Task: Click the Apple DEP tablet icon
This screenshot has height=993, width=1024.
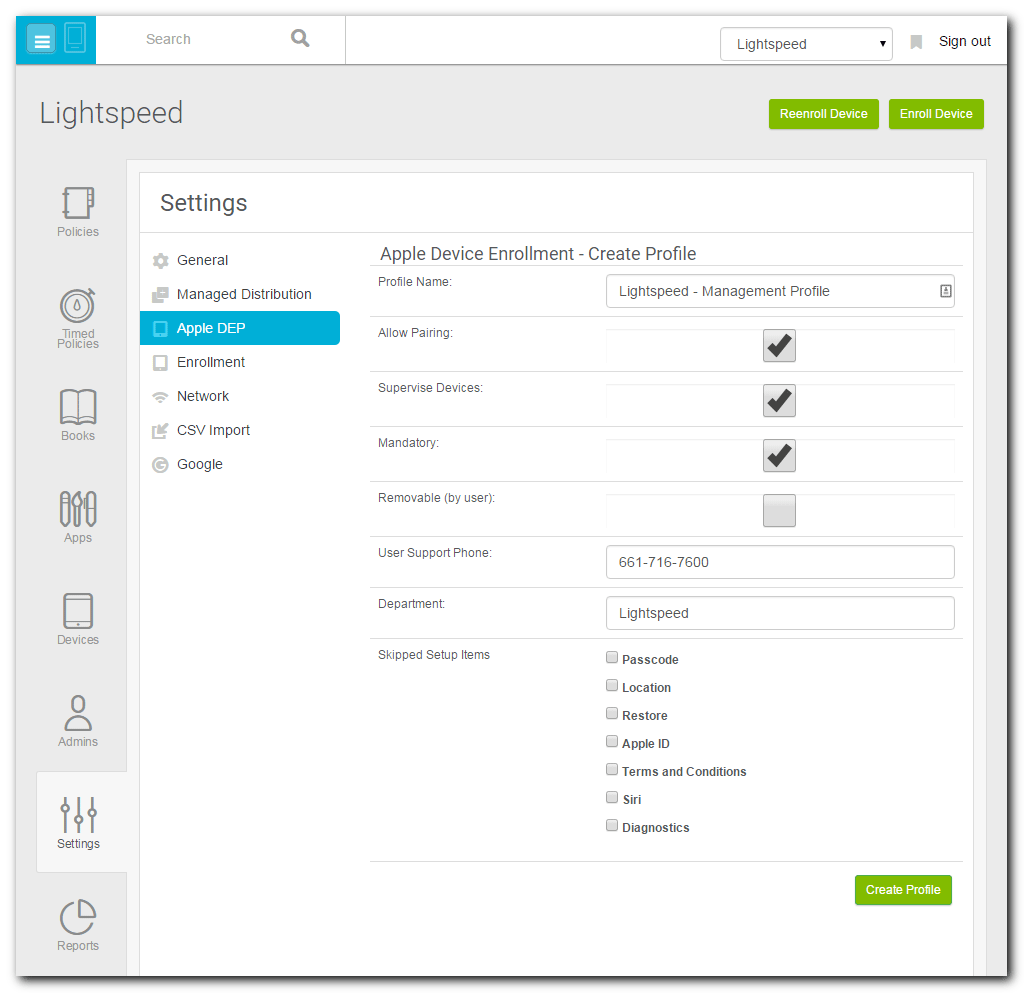Action: [160, 328]
